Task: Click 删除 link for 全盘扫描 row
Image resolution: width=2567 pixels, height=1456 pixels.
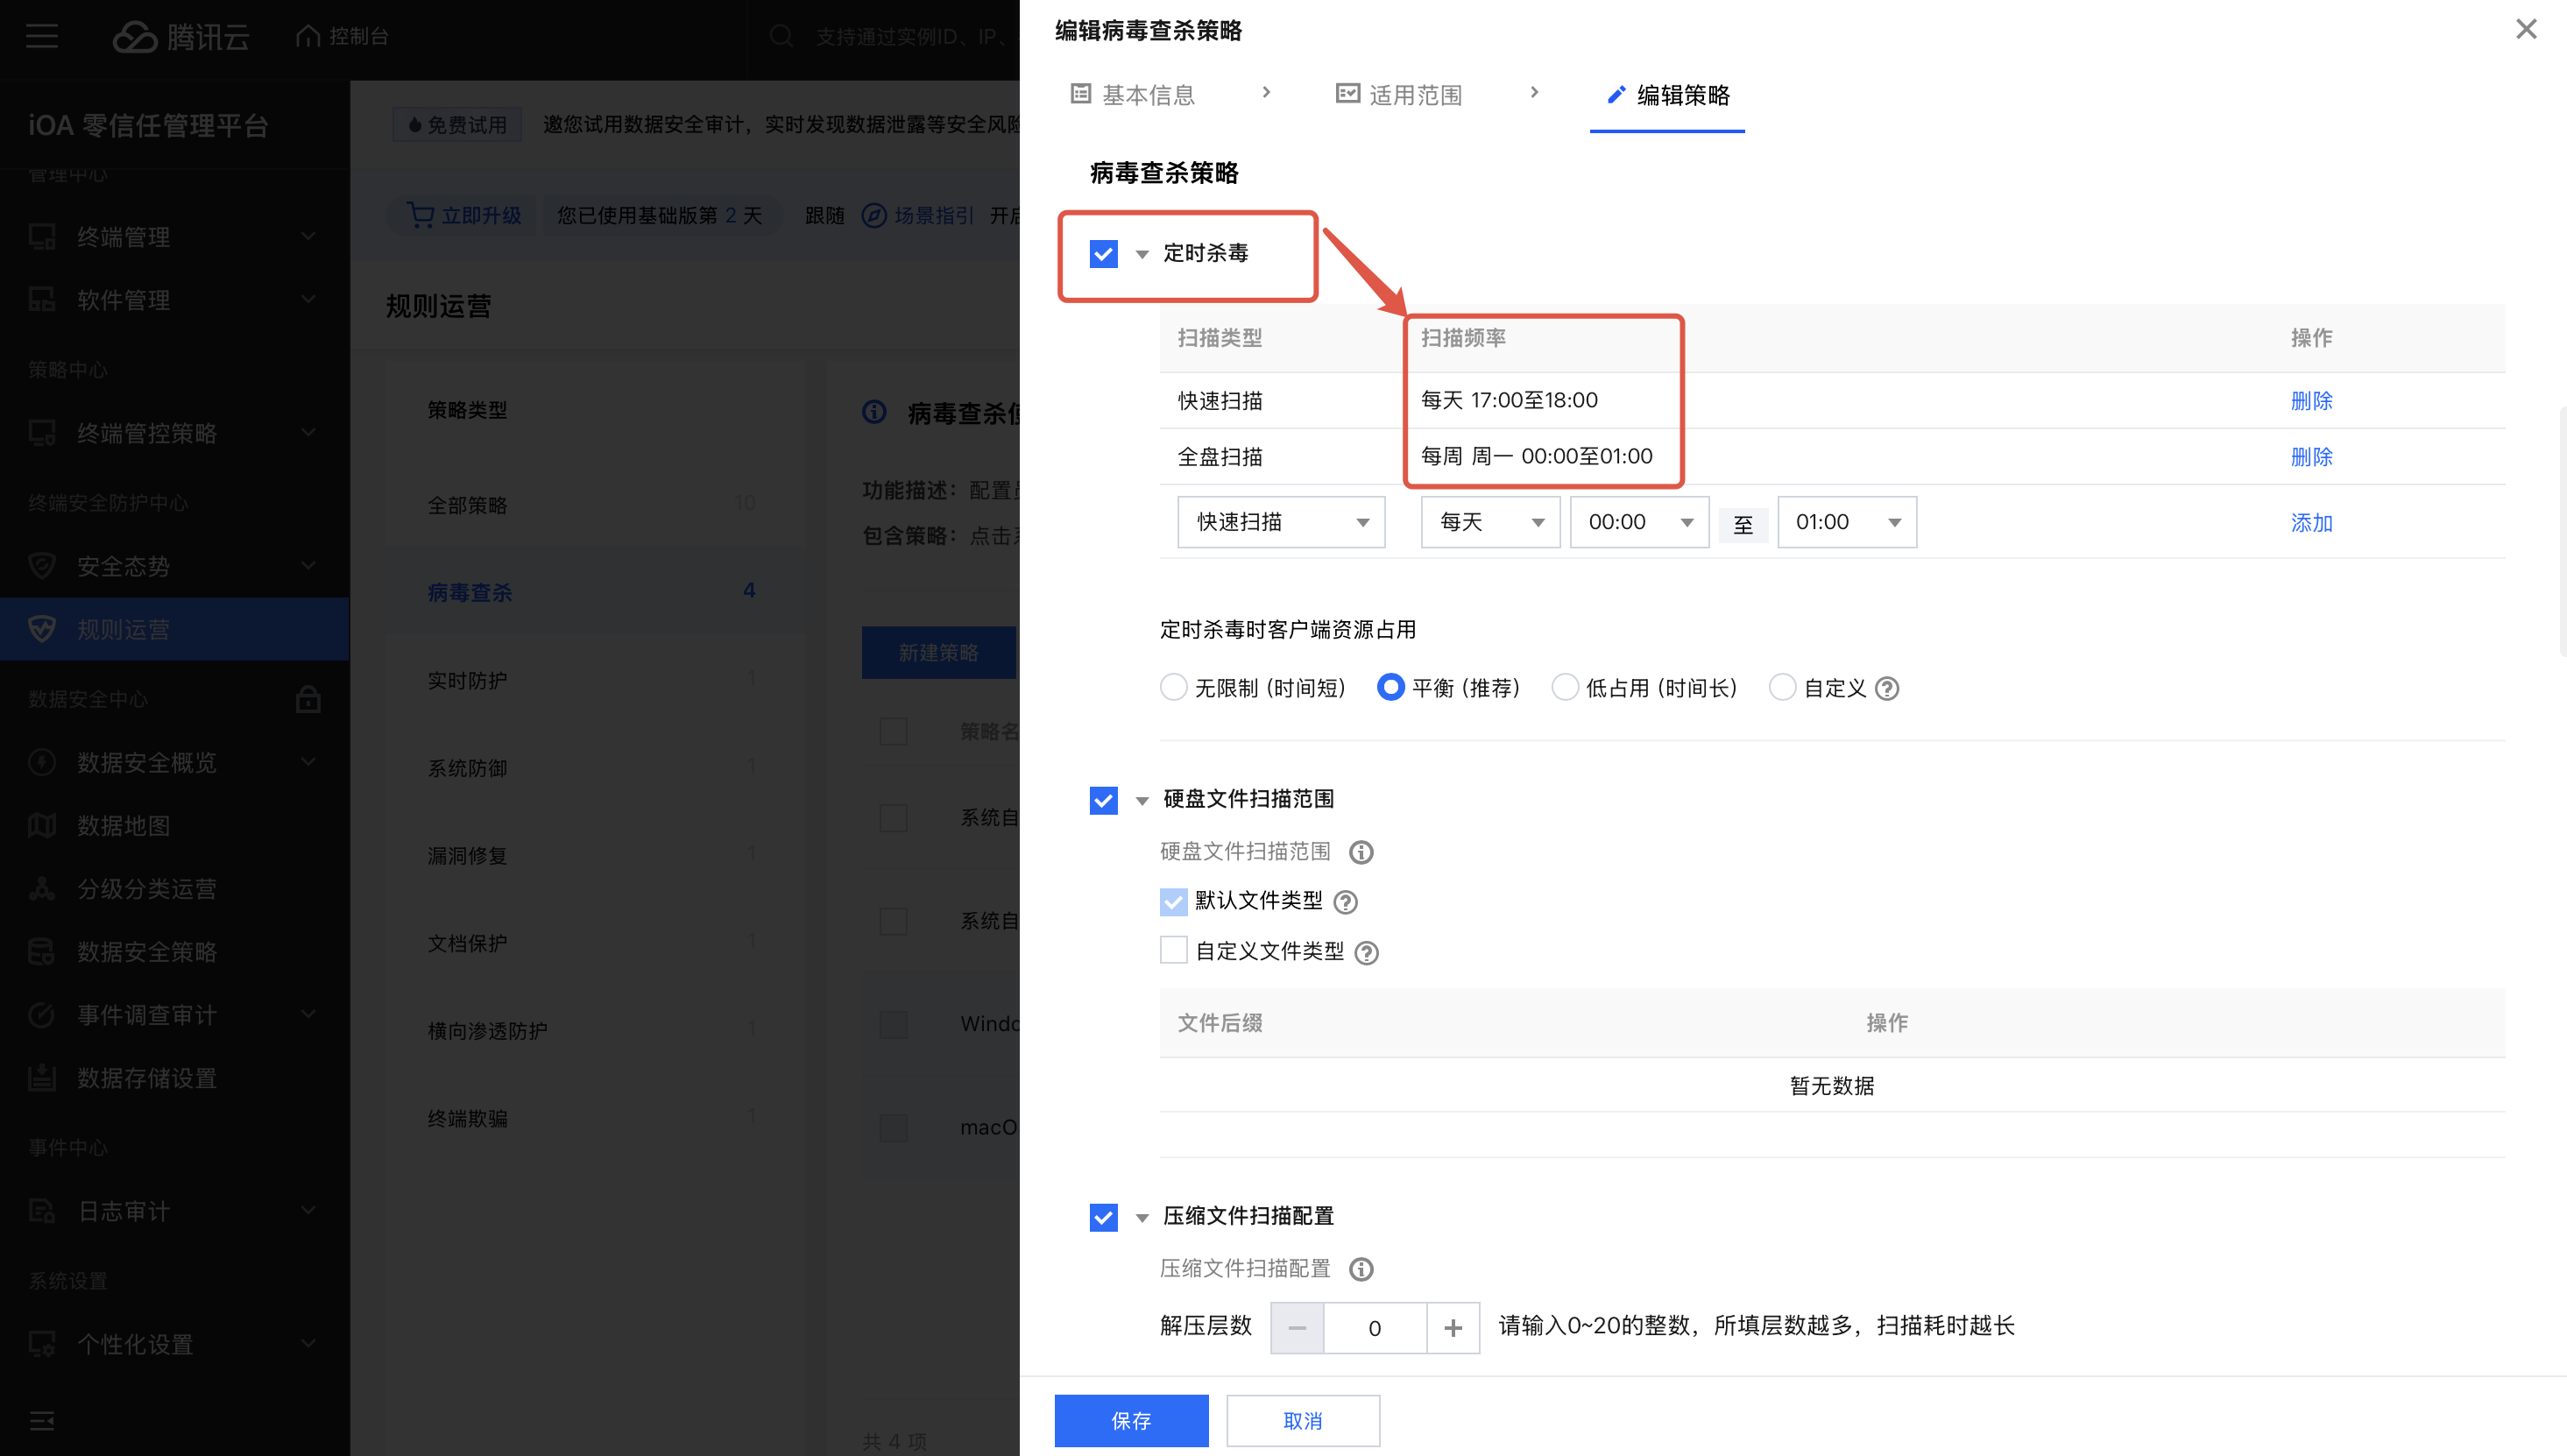Action: click(x=2311, y=457)
